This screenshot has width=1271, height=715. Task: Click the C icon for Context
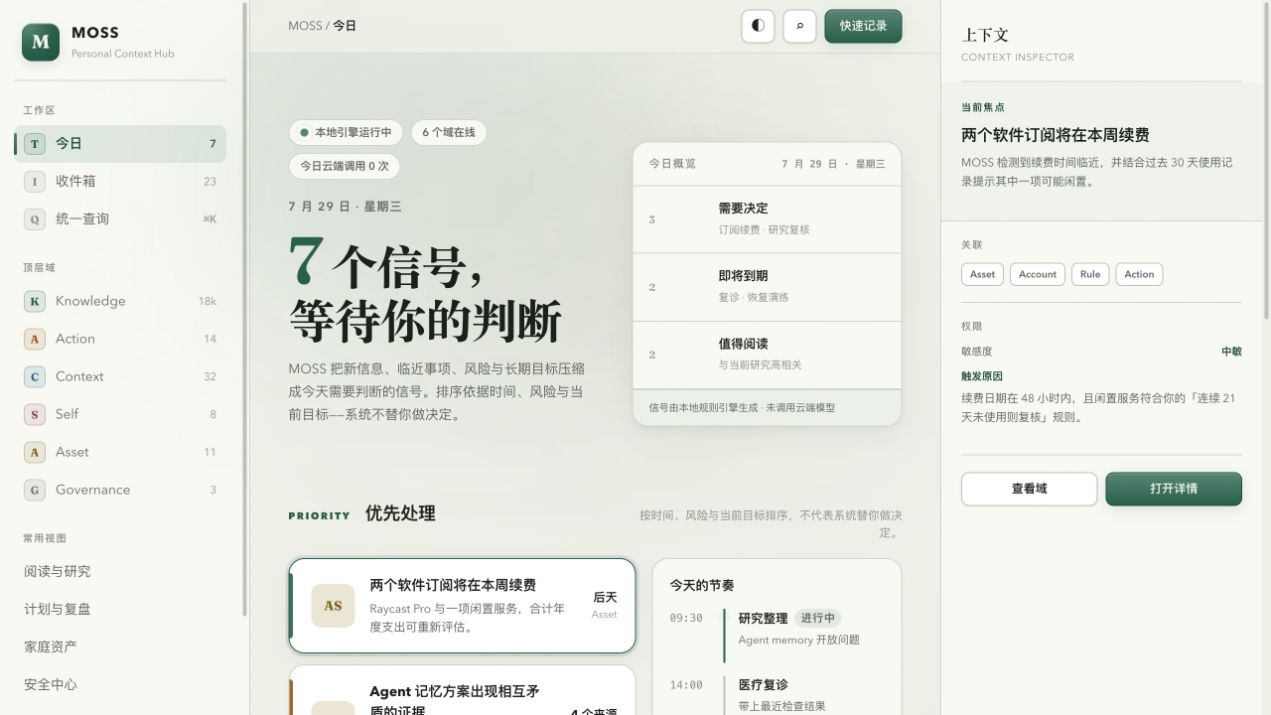[35, 377]
